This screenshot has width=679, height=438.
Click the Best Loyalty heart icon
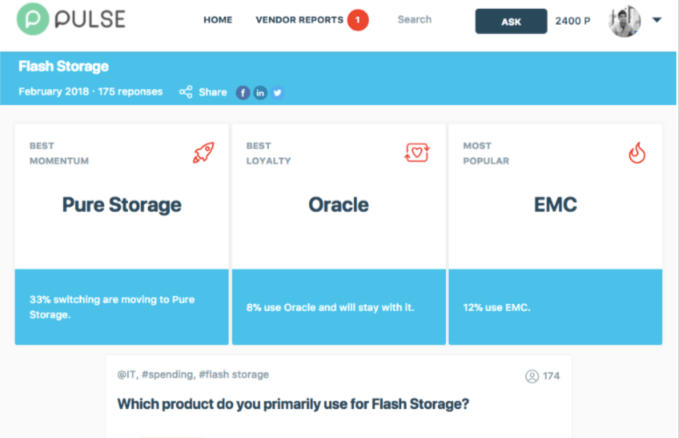(416, 152)
